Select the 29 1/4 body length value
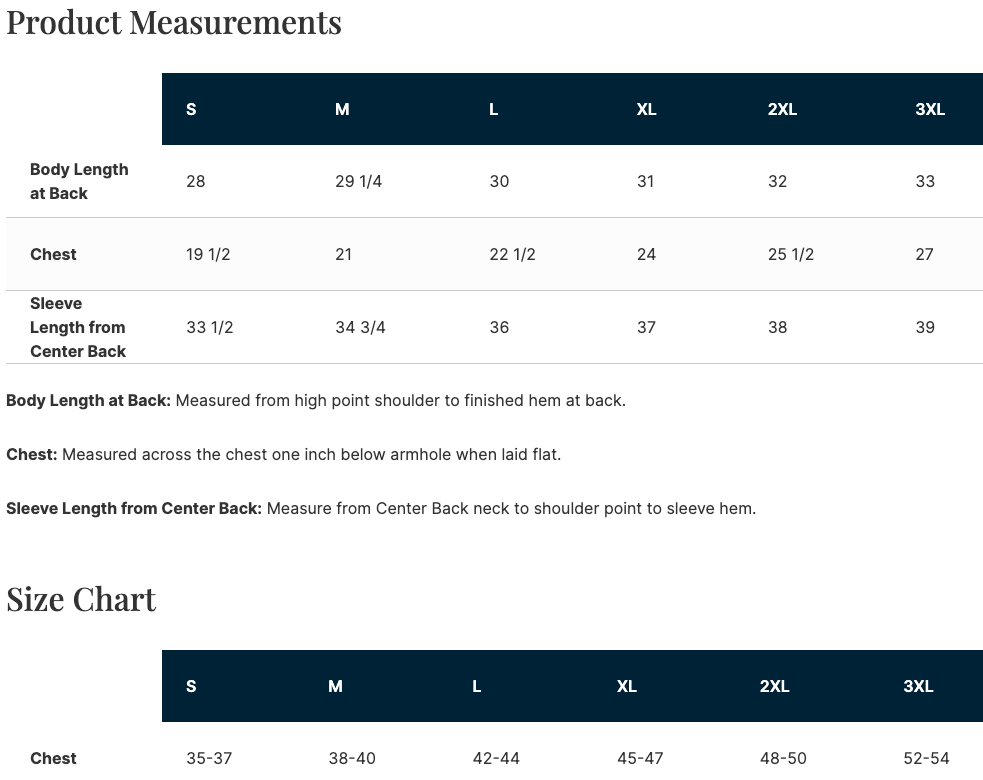983x780 pixels. 359,181
